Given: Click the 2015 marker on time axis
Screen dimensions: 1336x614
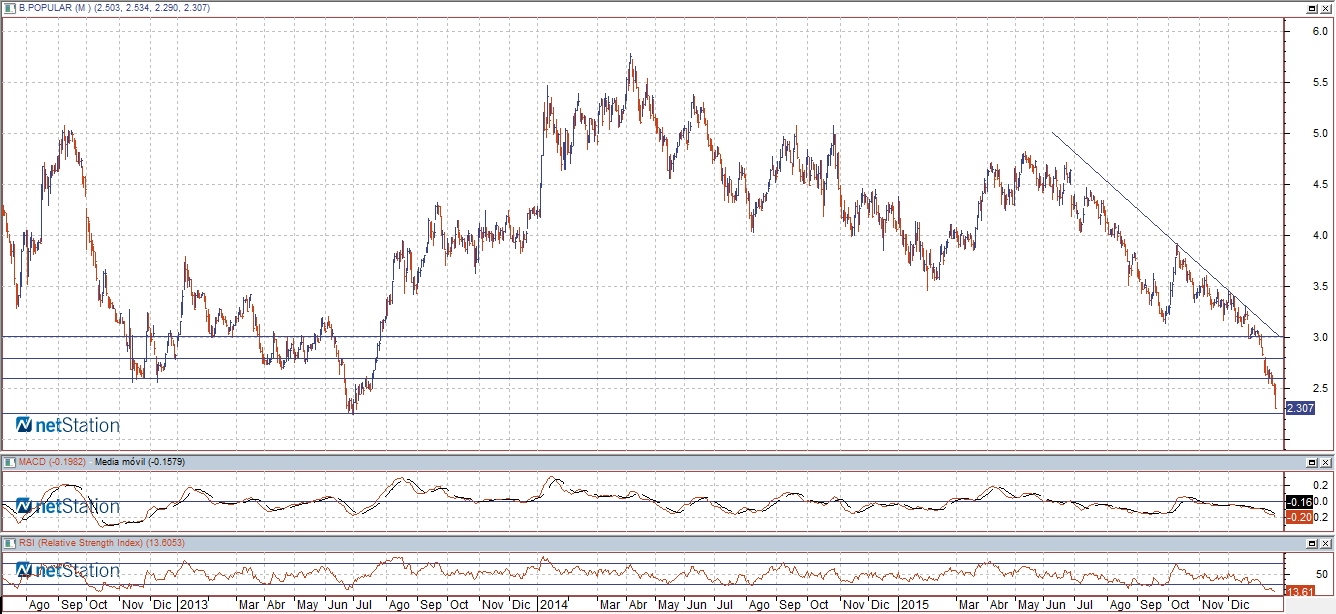Looking at the screenshot, I should [x=914, y=605].
